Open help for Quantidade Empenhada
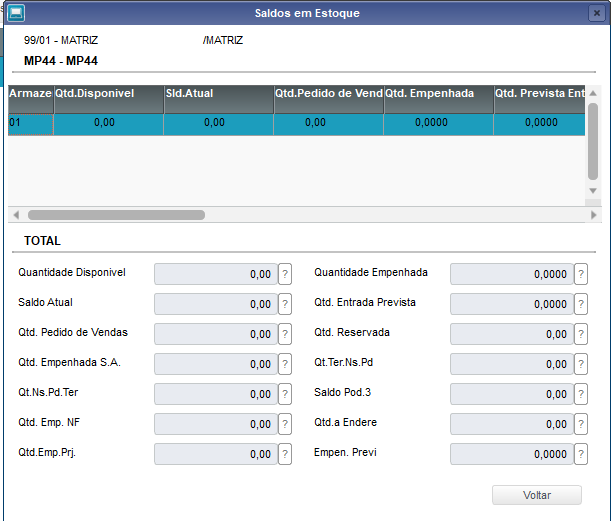The width and height of the screenshot is (611, 521). (x=581, y=274)
